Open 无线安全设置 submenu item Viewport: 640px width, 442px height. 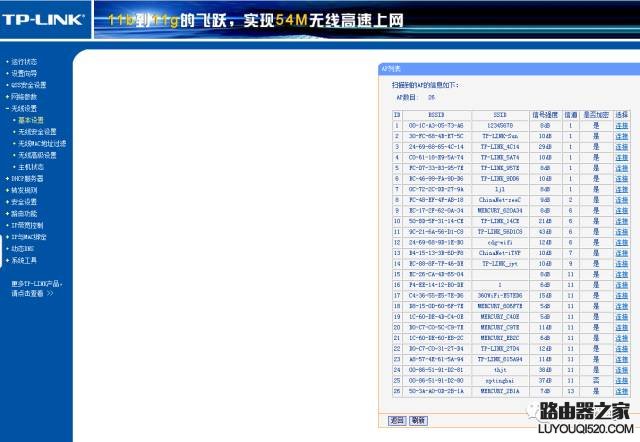(37, 132)
